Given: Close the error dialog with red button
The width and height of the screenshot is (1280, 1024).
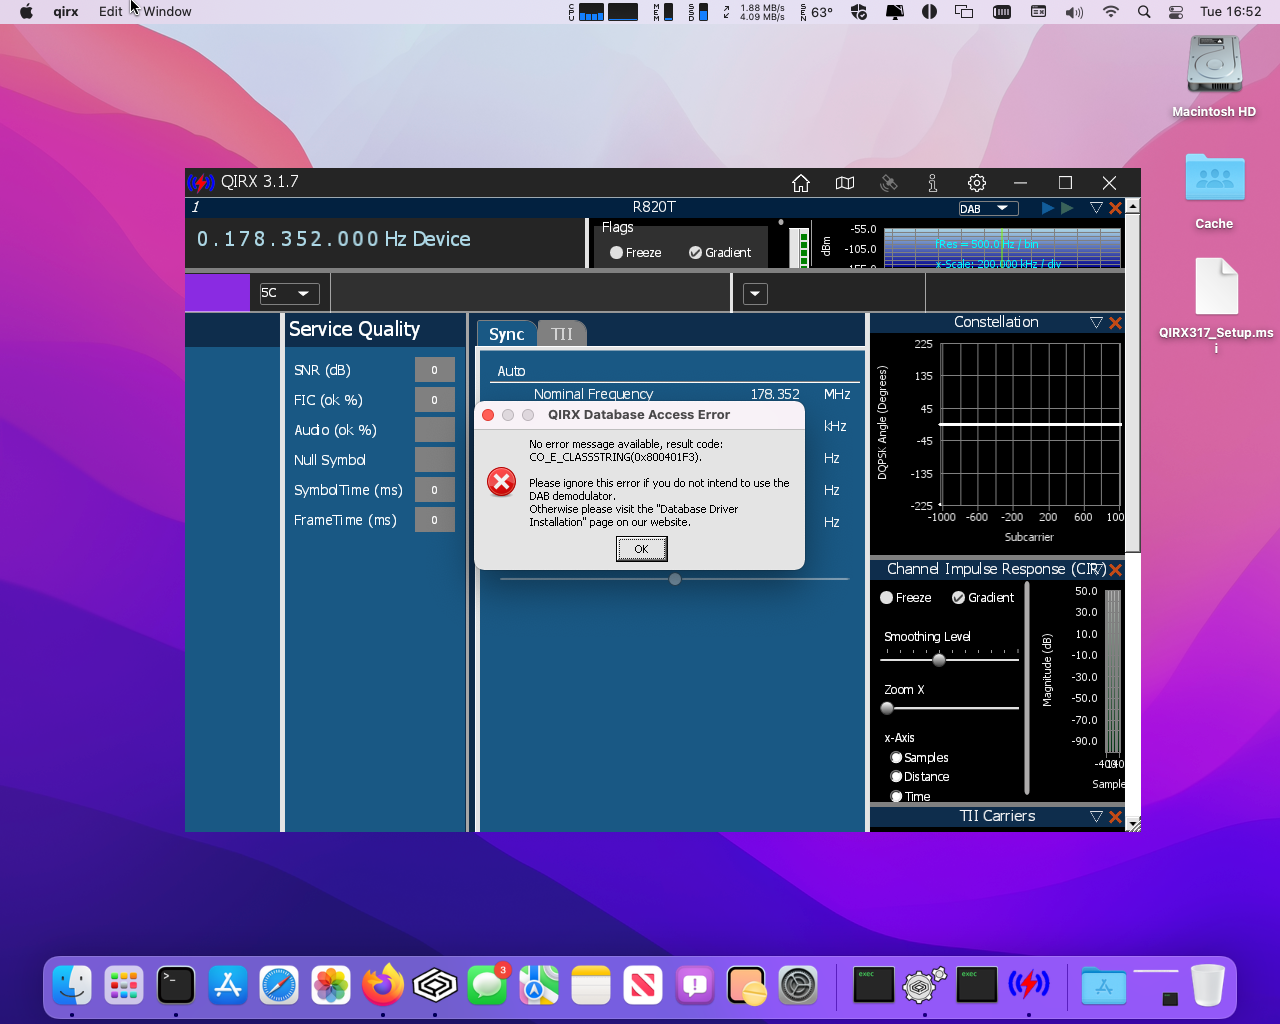Looking at the screenshot, I should click(x=488, y=415).
